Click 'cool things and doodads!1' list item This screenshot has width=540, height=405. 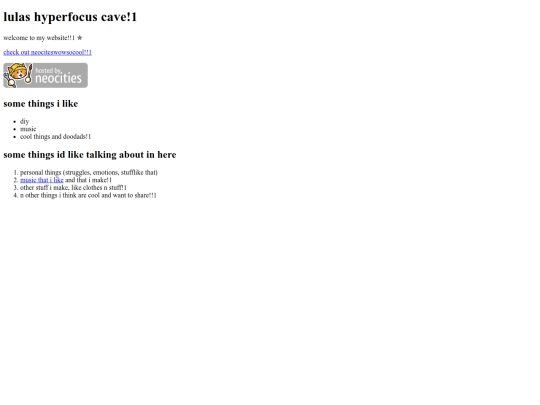55,137
